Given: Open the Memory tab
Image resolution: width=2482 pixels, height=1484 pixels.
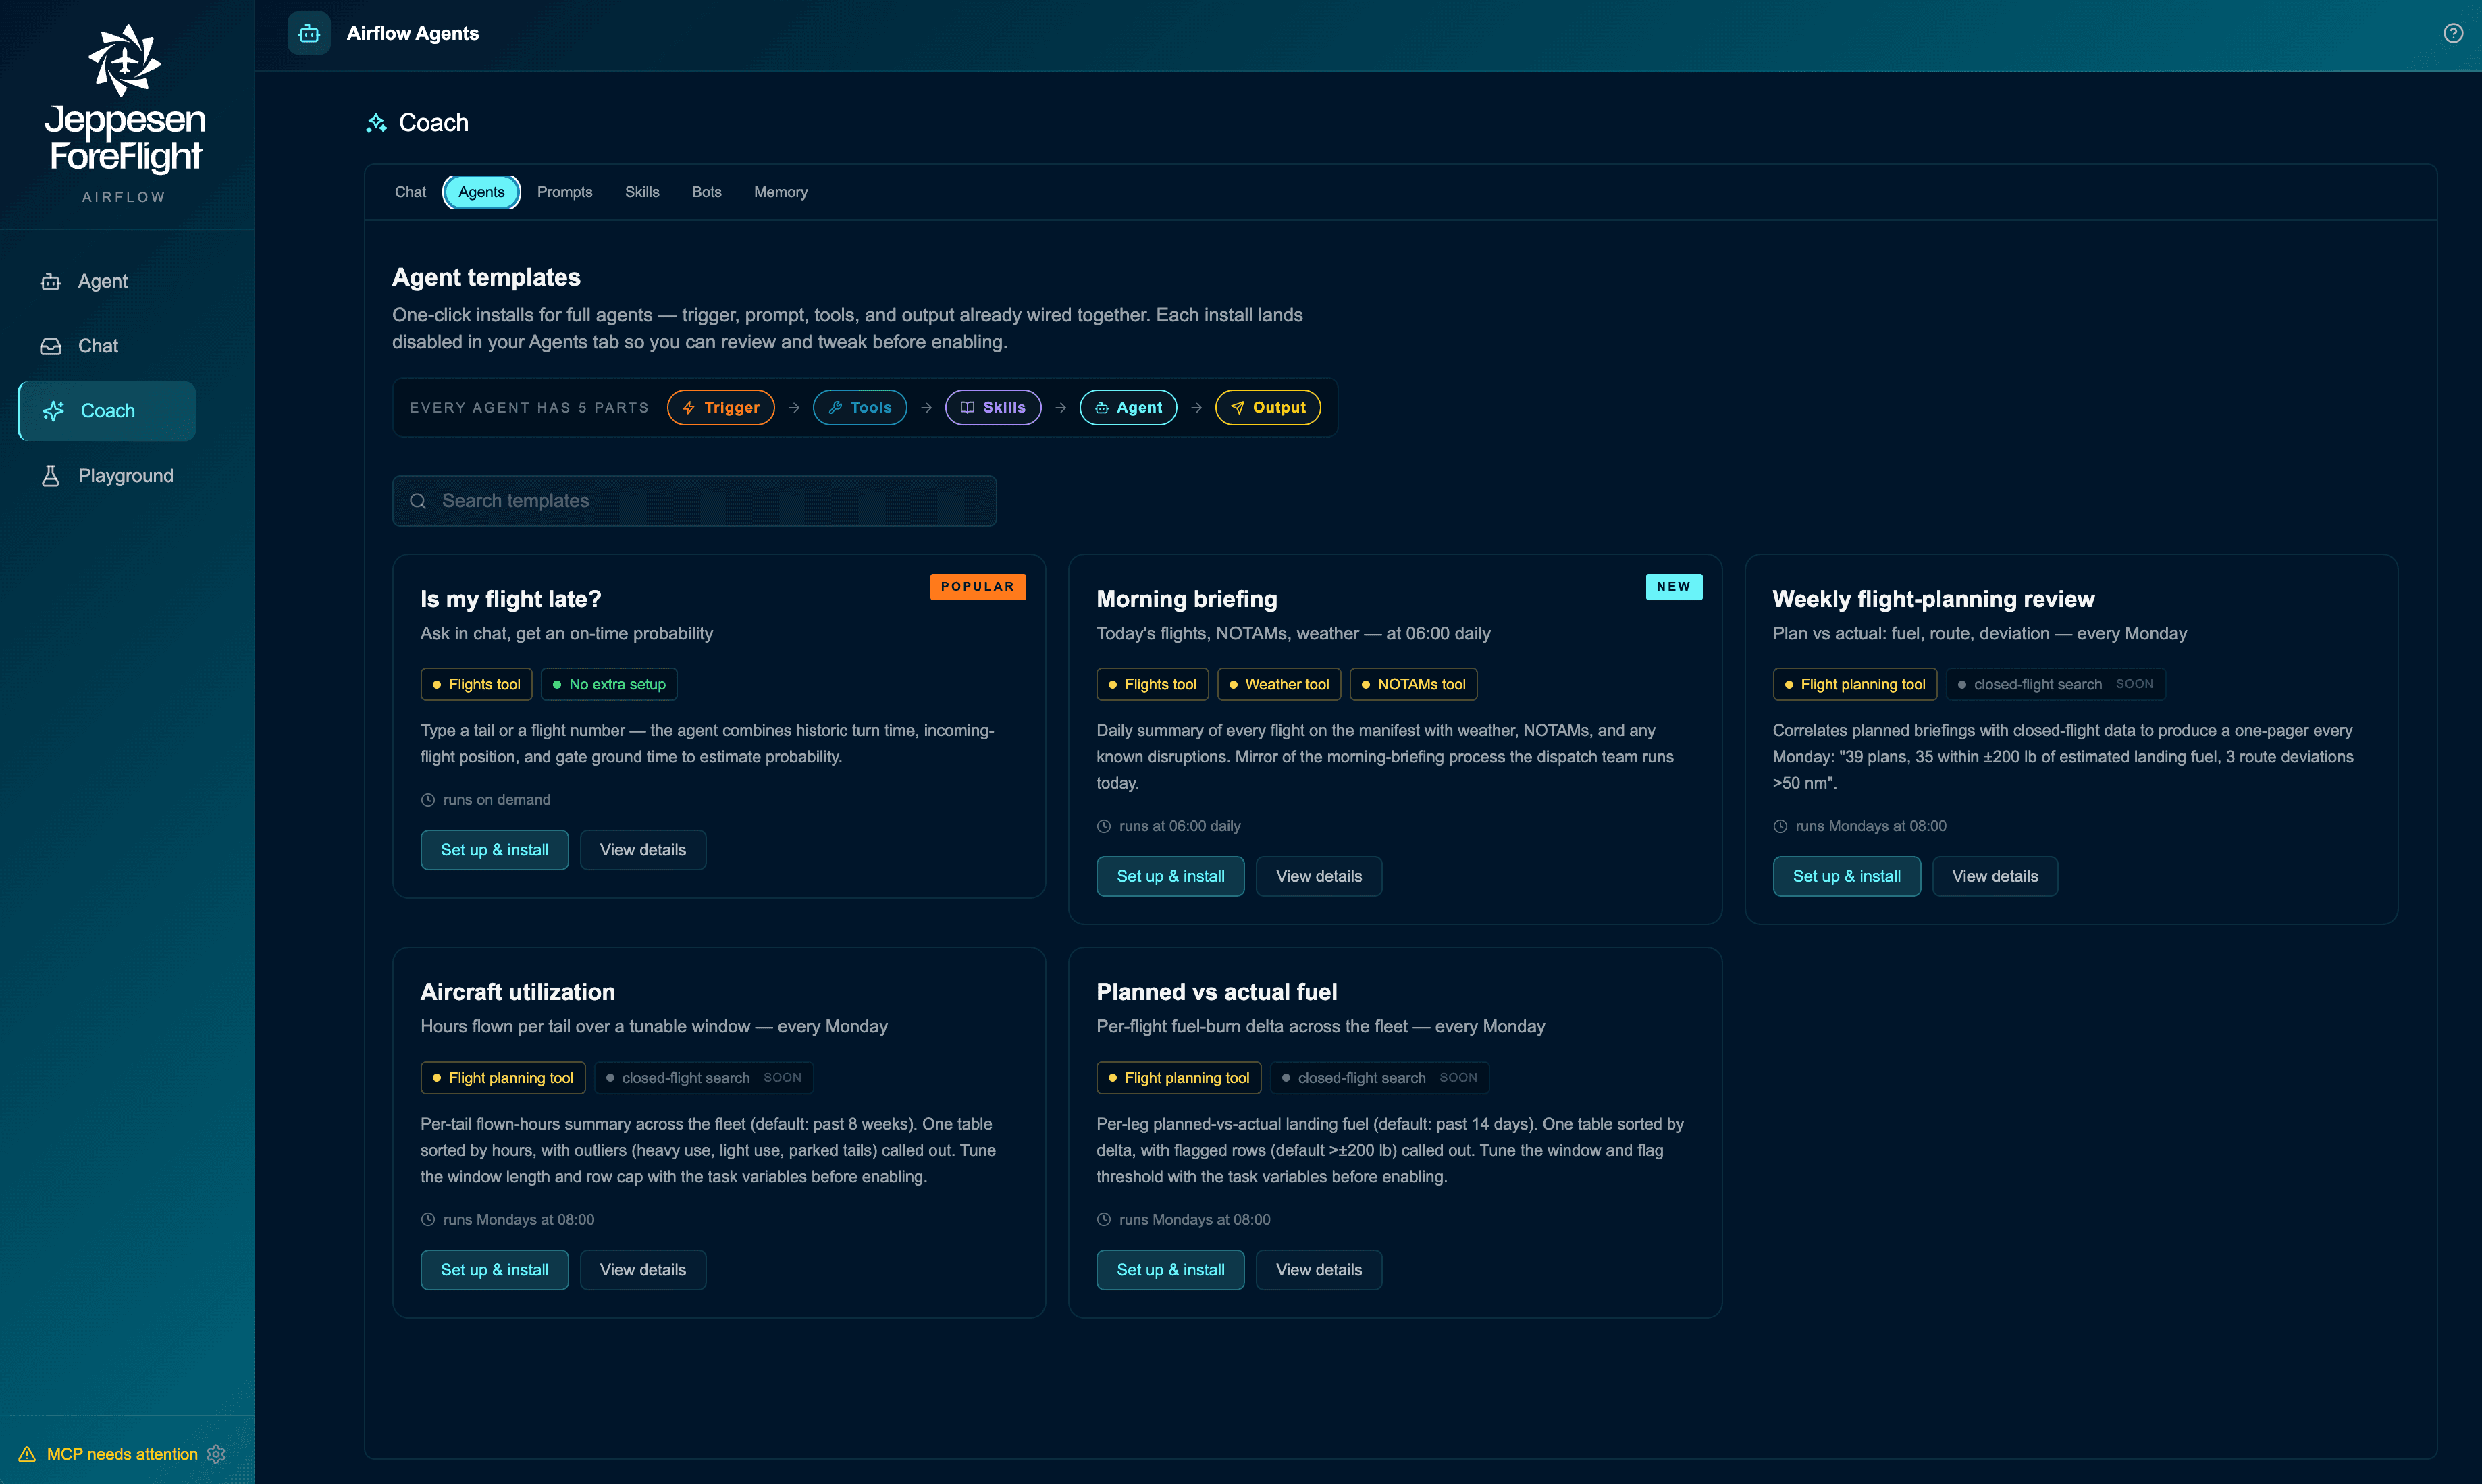Looking at the screenshot, I should click(x=781, y=192).
